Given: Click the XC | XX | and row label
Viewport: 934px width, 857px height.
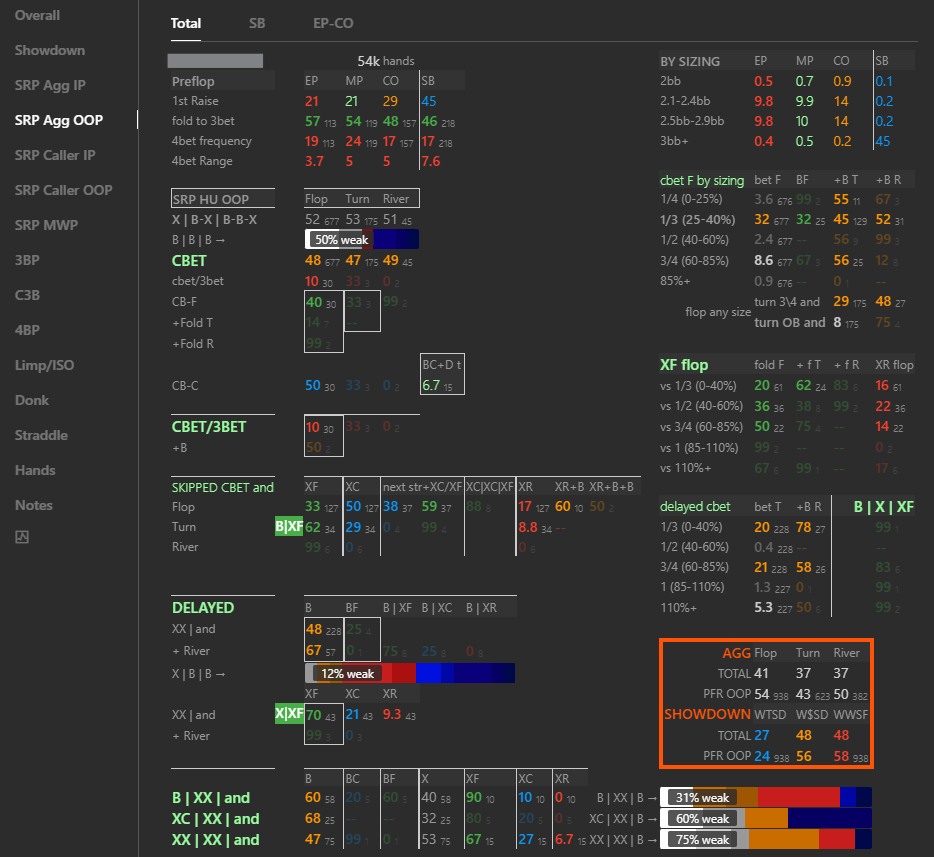Looking at the screenshot, I should point(215,819).
